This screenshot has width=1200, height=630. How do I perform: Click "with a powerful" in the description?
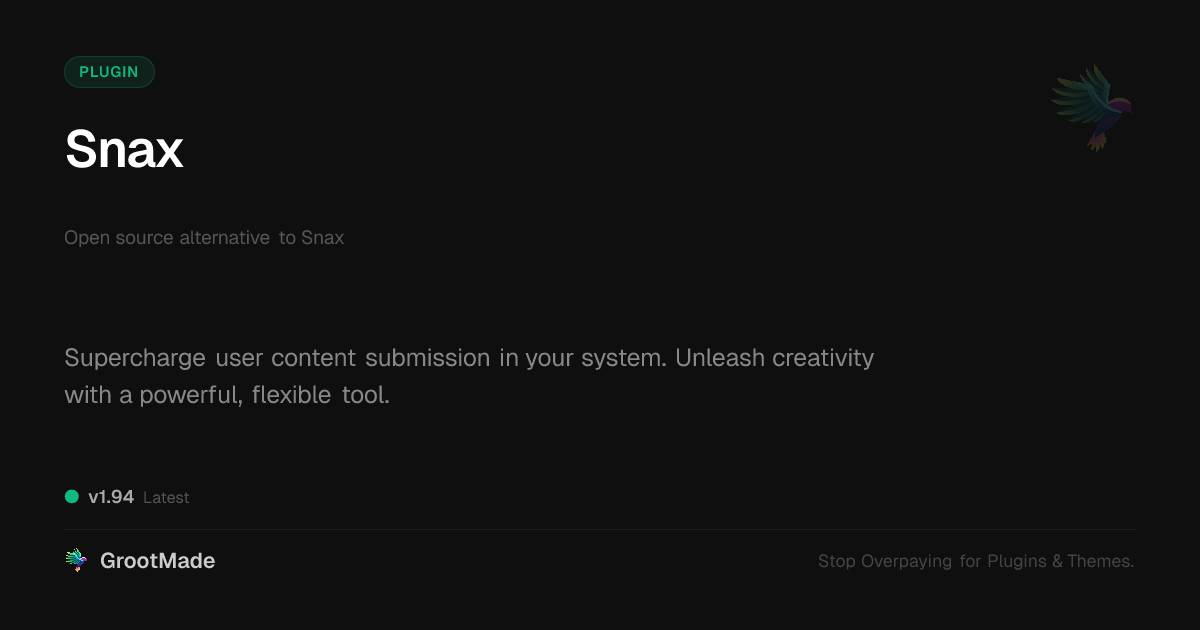click(x=154, y=395)
